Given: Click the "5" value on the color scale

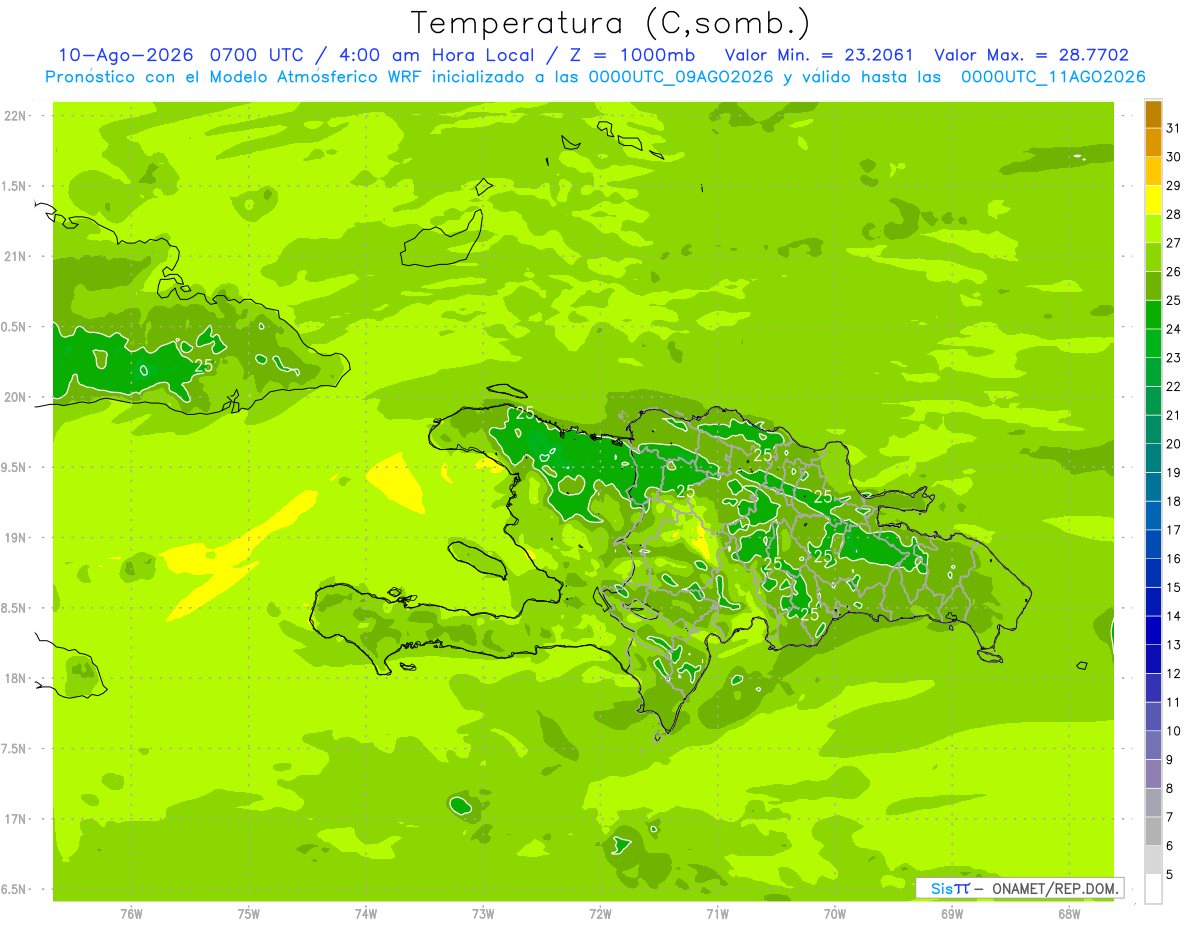Looking at the screenshot, I should pyautogui.click(x=1170, y=875).
